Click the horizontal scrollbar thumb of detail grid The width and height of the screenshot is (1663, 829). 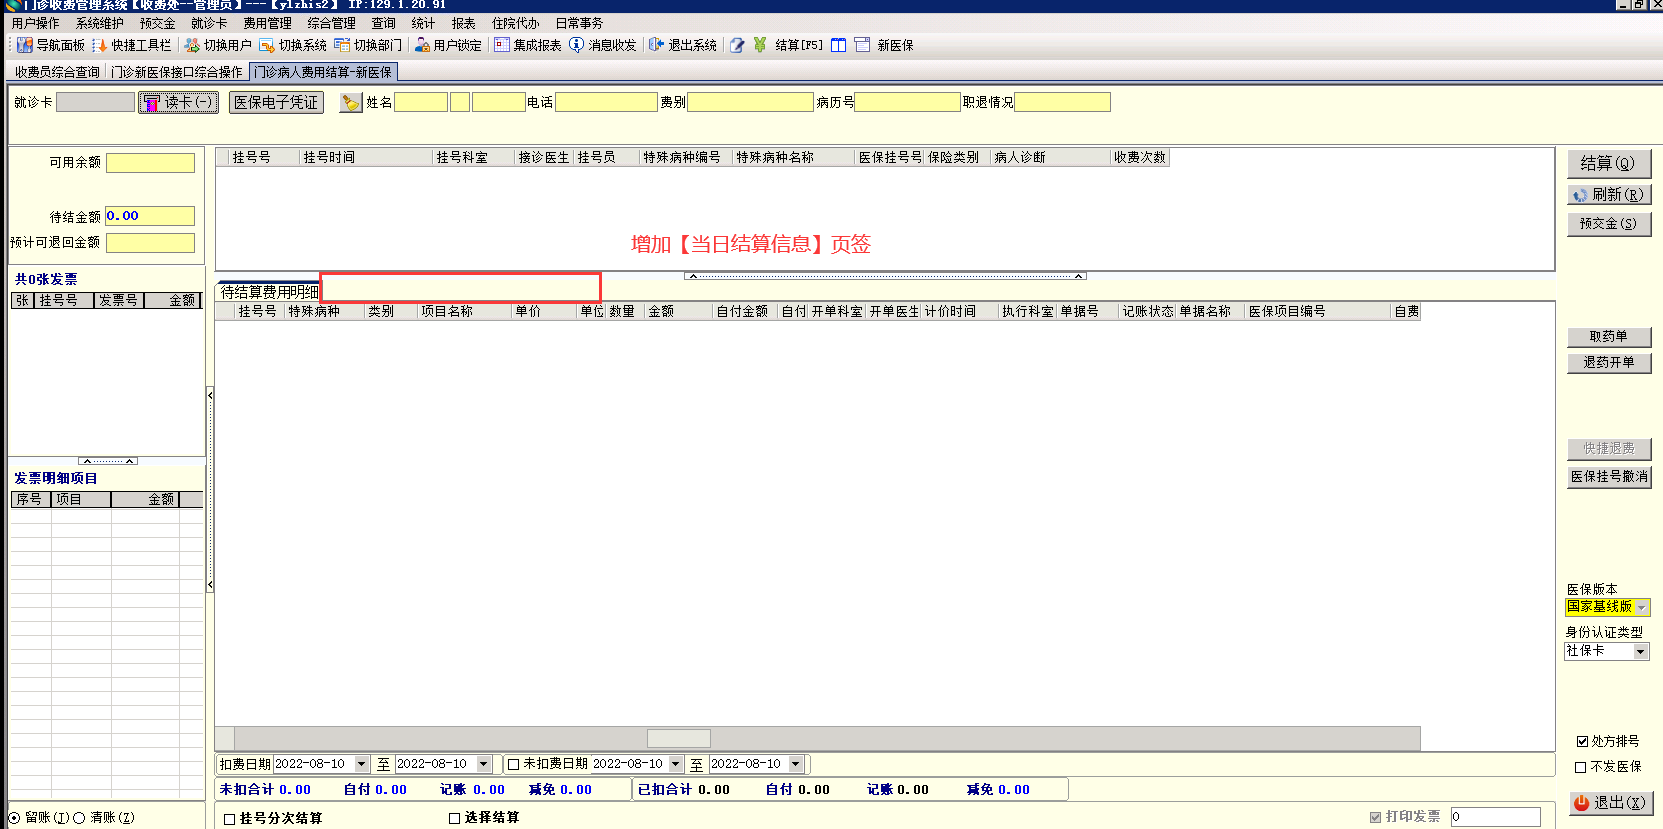click(x=679, y=739)
